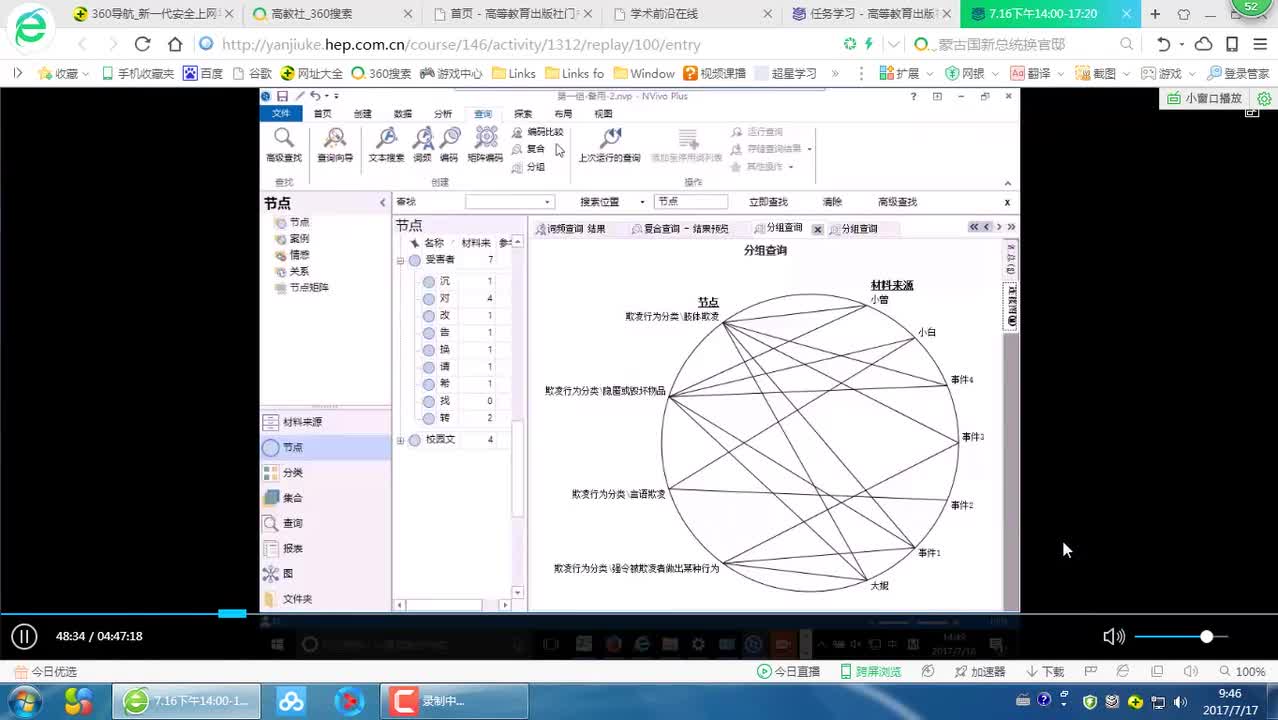
Task: Select 情感 in the nodes tree
Action: (299, 255)
